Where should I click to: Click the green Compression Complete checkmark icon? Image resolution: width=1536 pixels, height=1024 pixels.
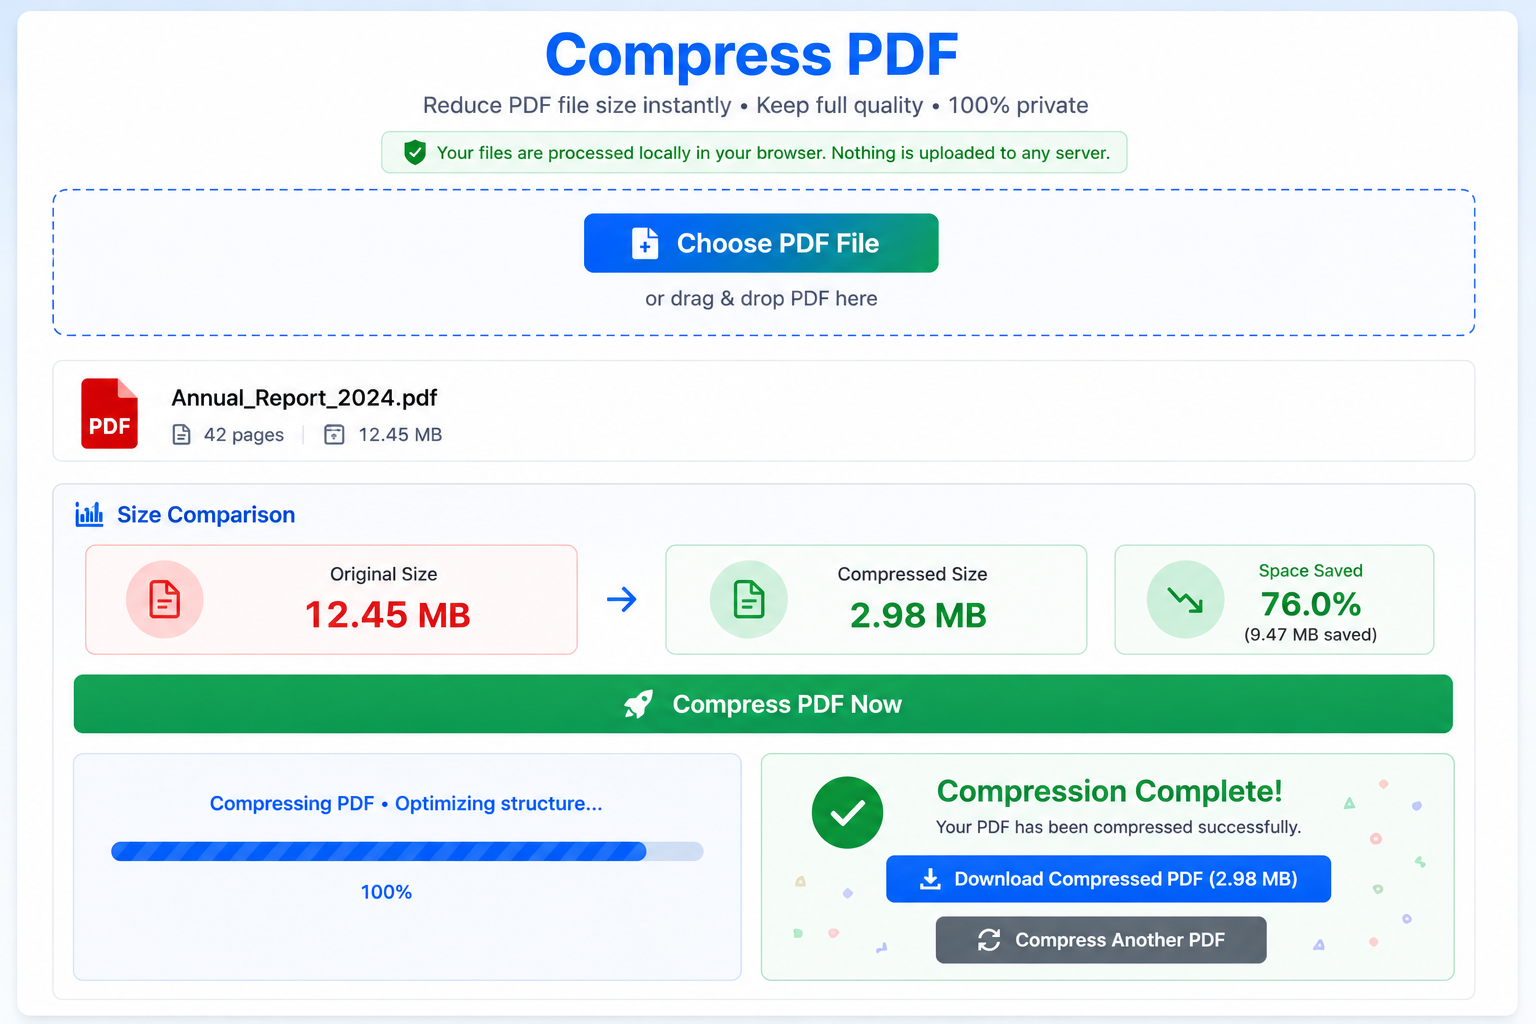tap(847, 812)
